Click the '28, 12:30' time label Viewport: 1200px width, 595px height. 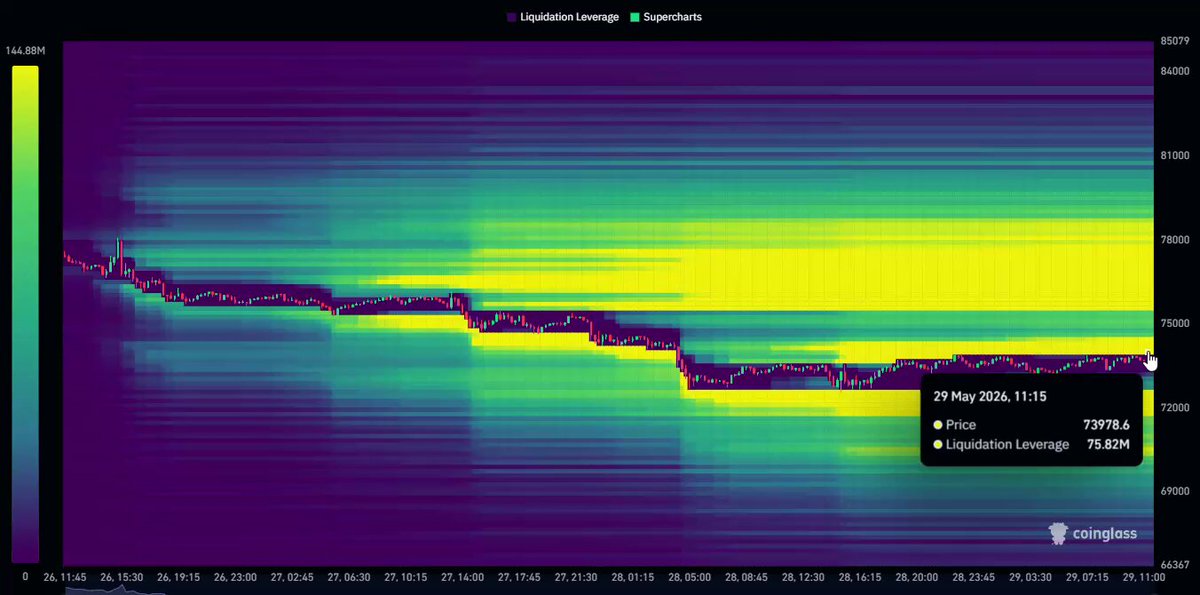pyautogui.click(x=805, y=577)
